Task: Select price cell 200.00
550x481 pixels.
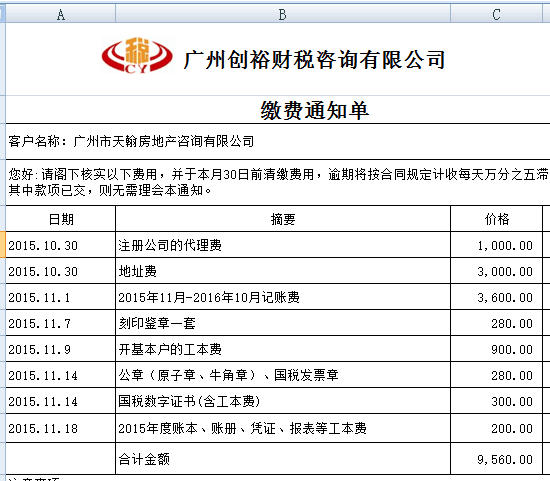Action: 496,428
